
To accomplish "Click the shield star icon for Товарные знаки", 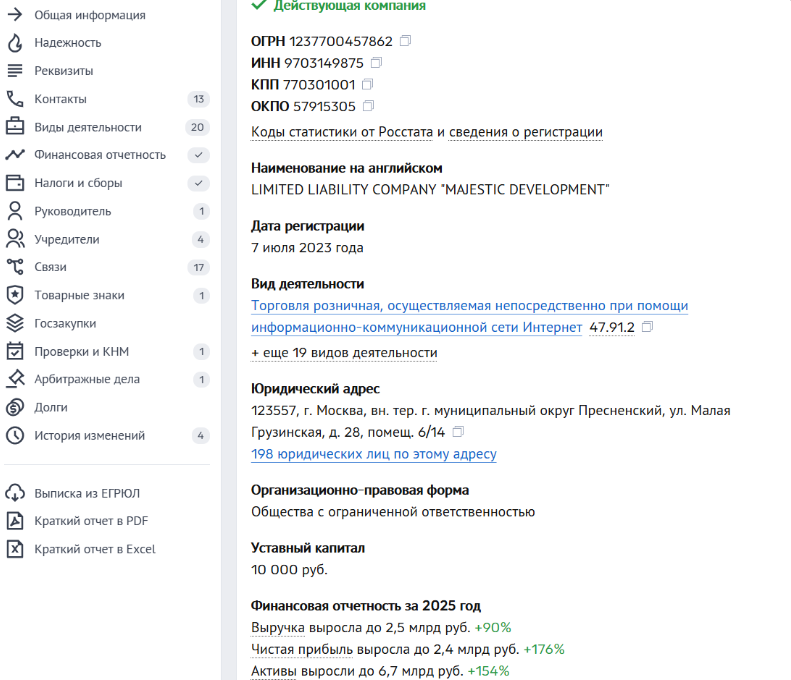I will click(15, 295).
